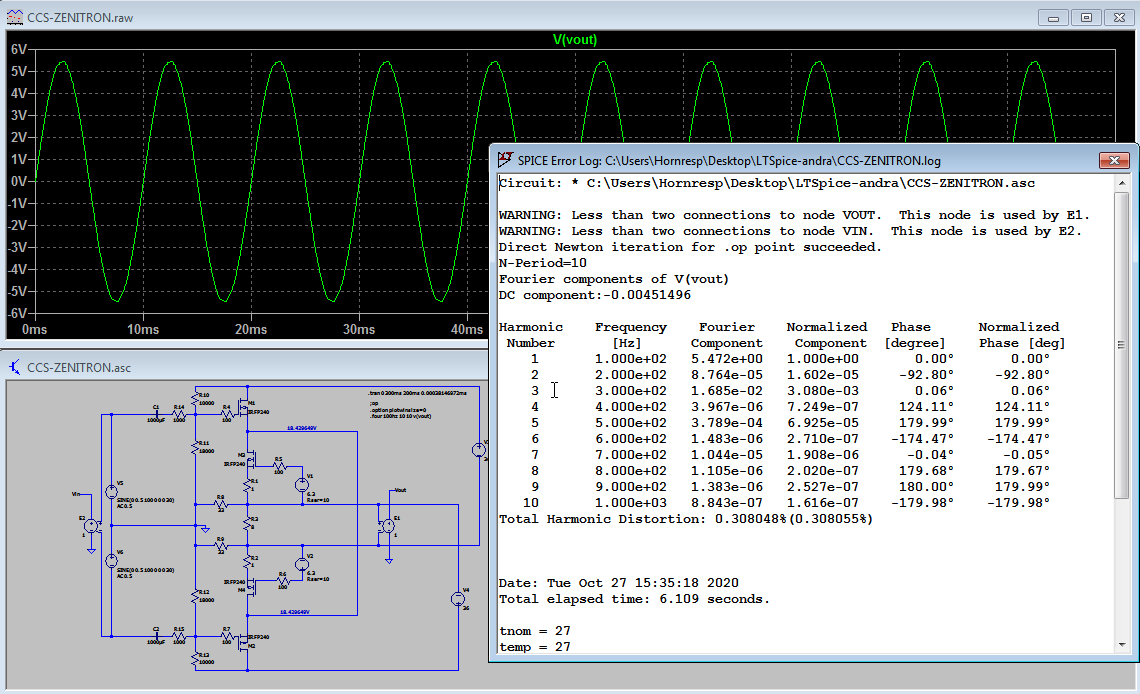
Task: Maximize the CCS-ZENITRON.raw plot window
Action: click(1086, 17)
